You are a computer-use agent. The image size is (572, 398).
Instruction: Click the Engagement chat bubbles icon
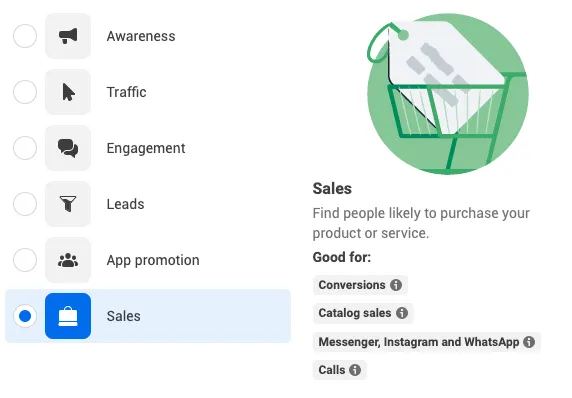coord(68,148)
